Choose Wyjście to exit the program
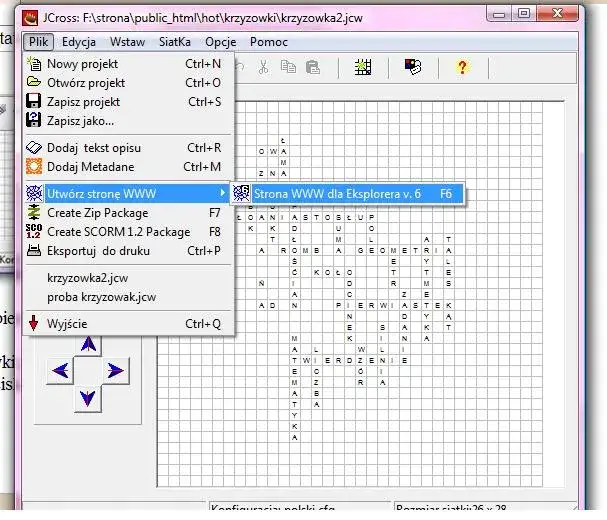This screenshot has height=520, width=607. [128, 324]
